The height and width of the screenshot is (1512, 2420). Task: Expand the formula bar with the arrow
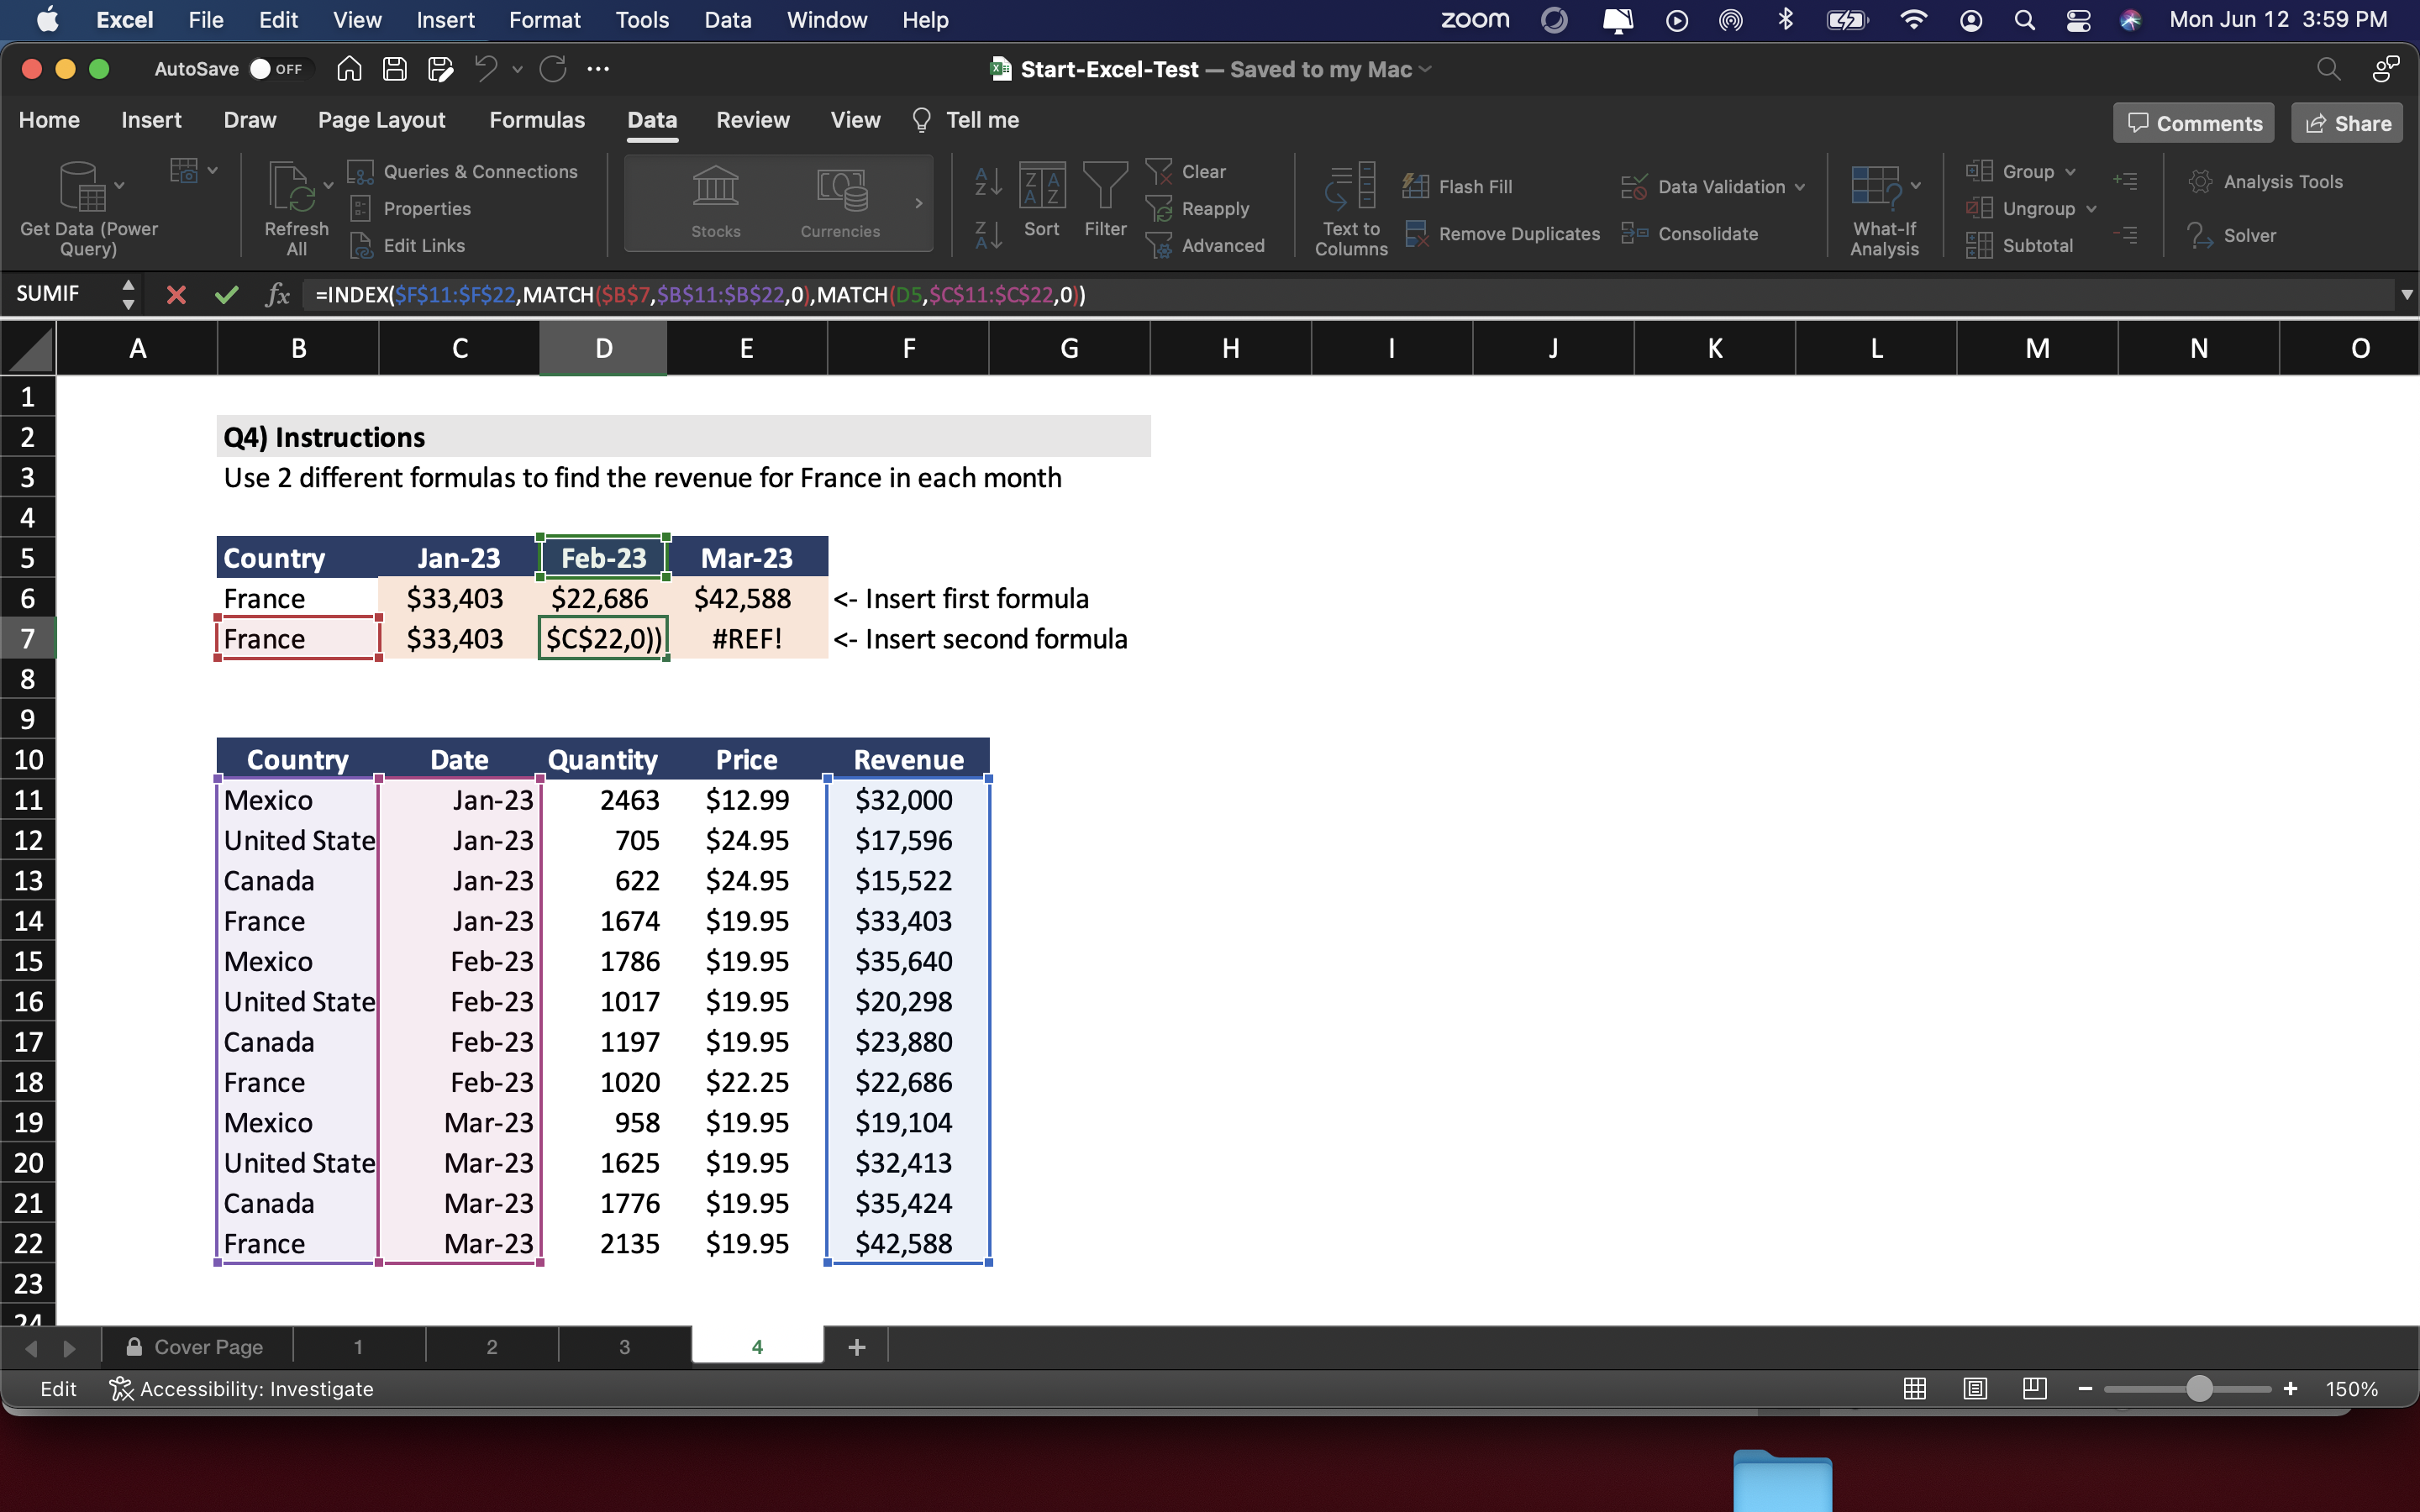coord(2406,295)
